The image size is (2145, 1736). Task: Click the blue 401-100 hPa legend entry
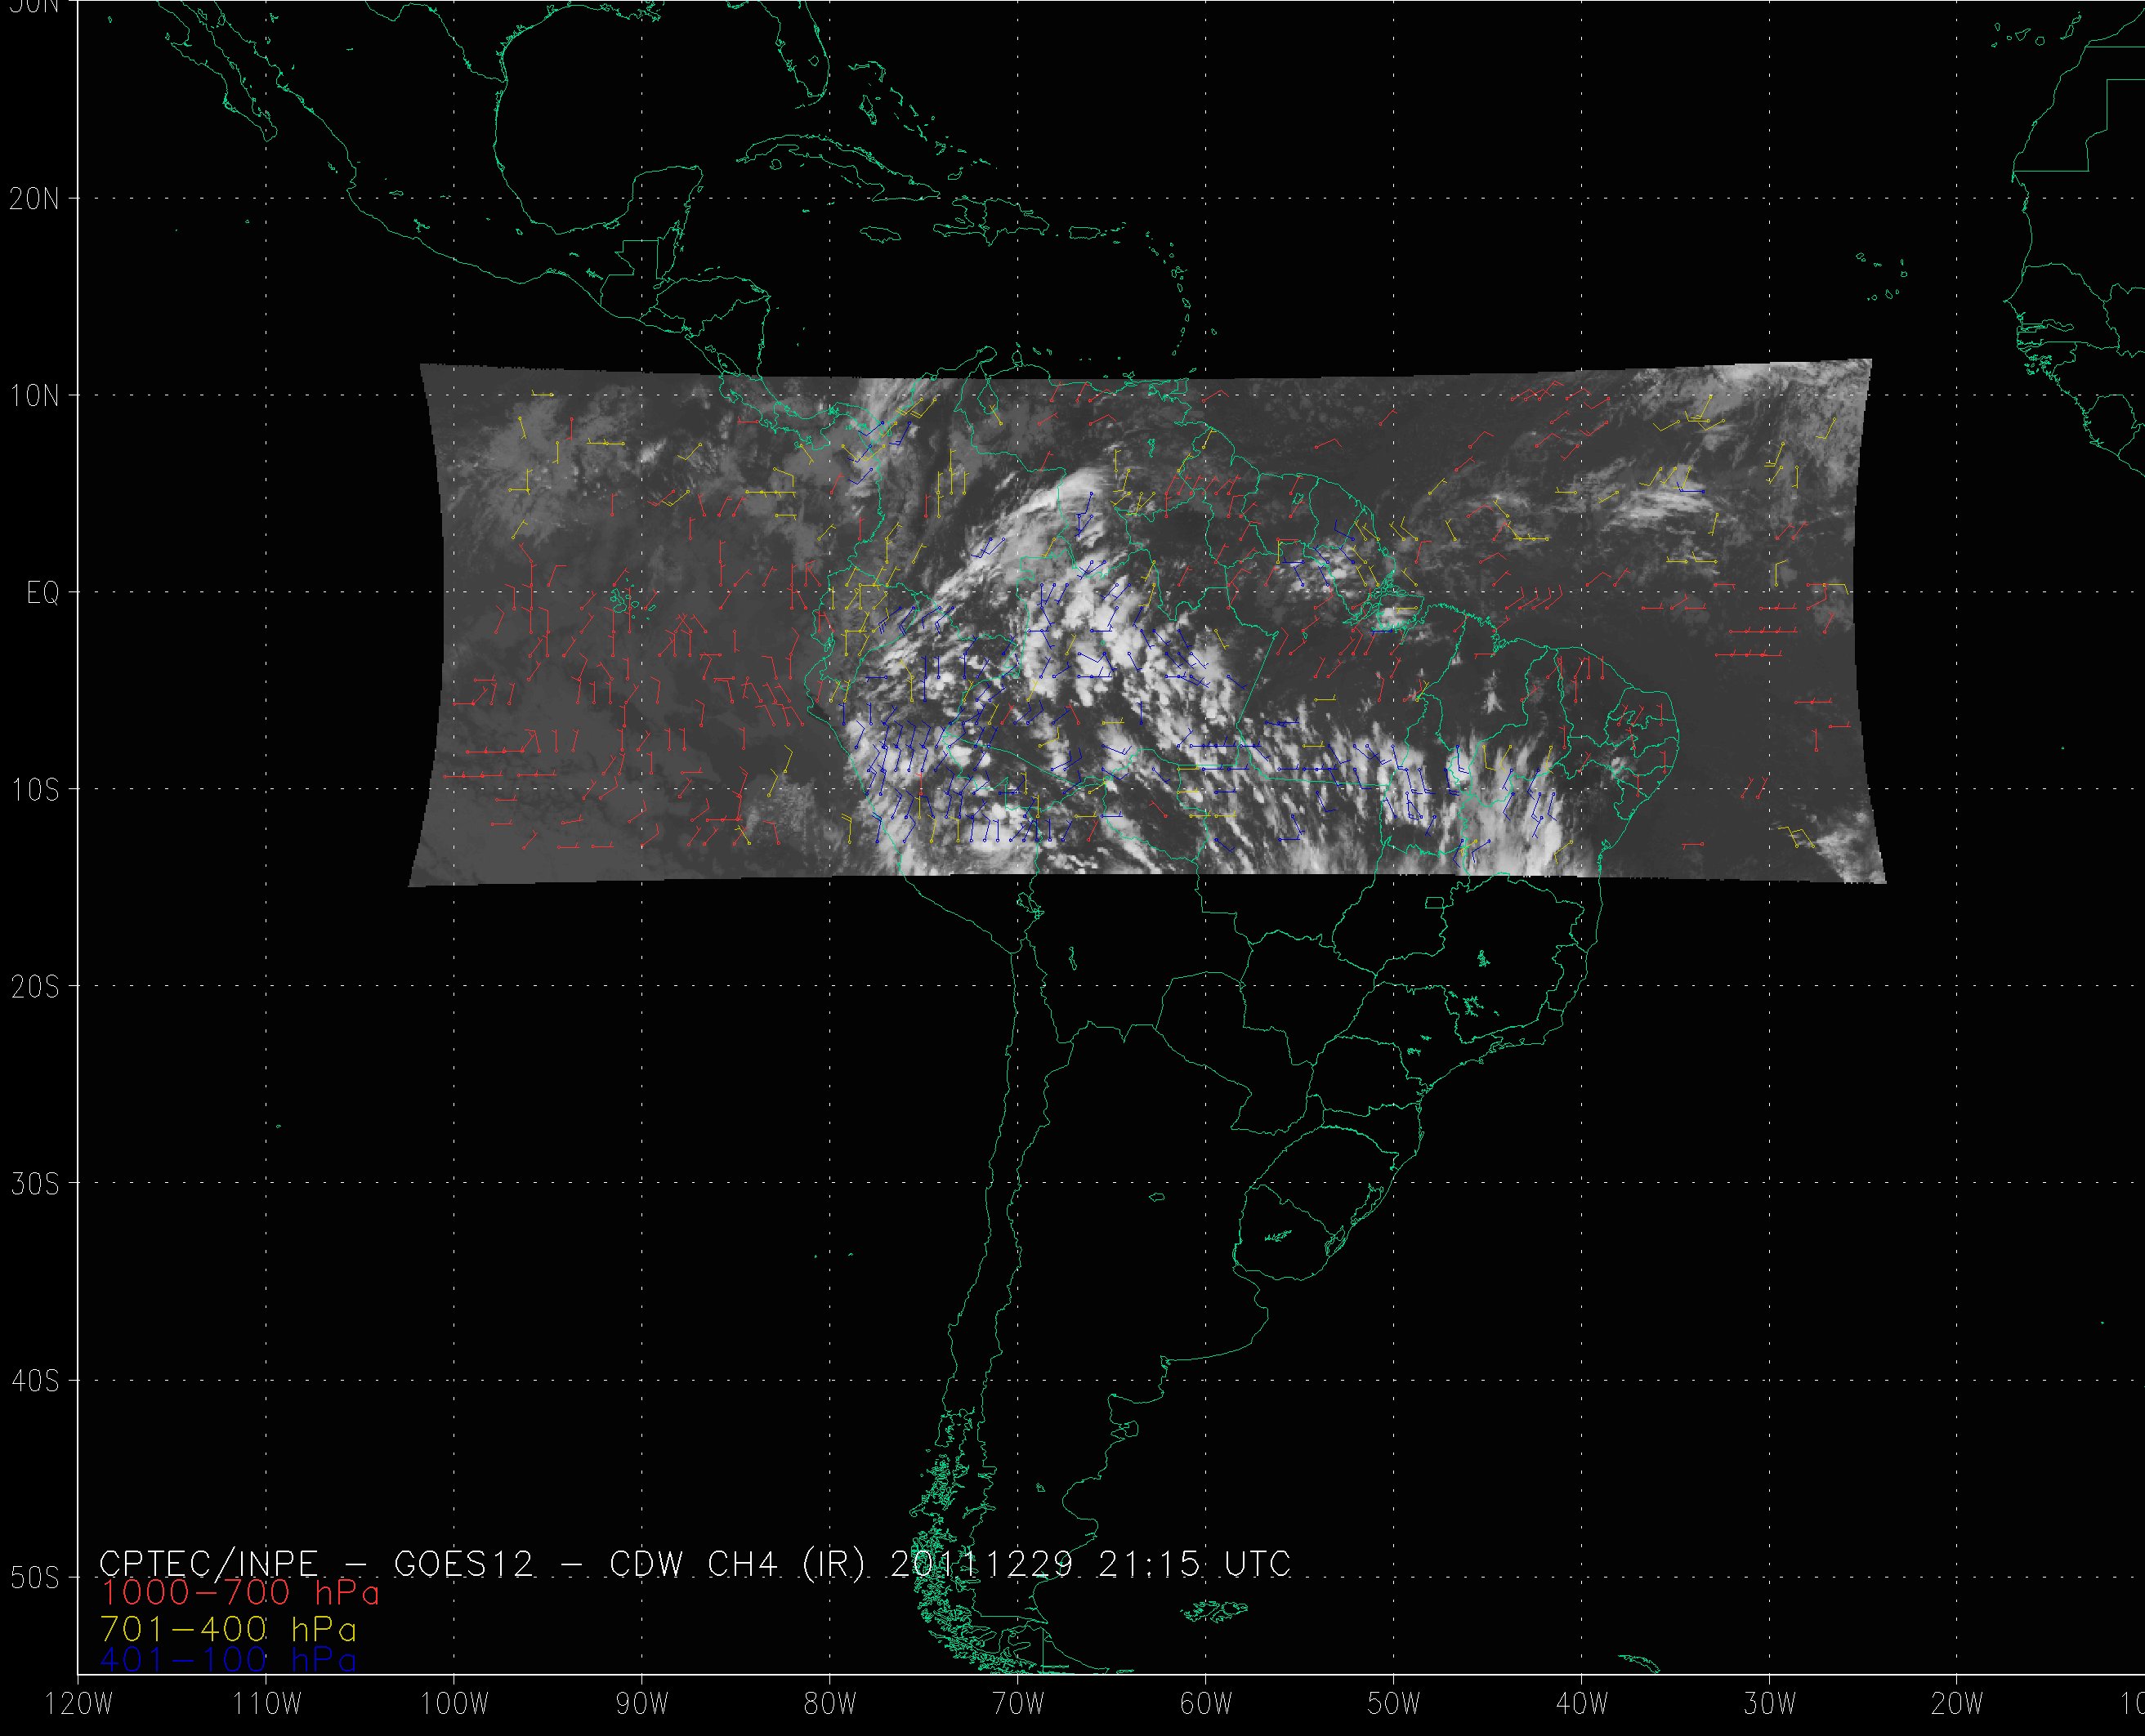click(x=228, y=1661)
